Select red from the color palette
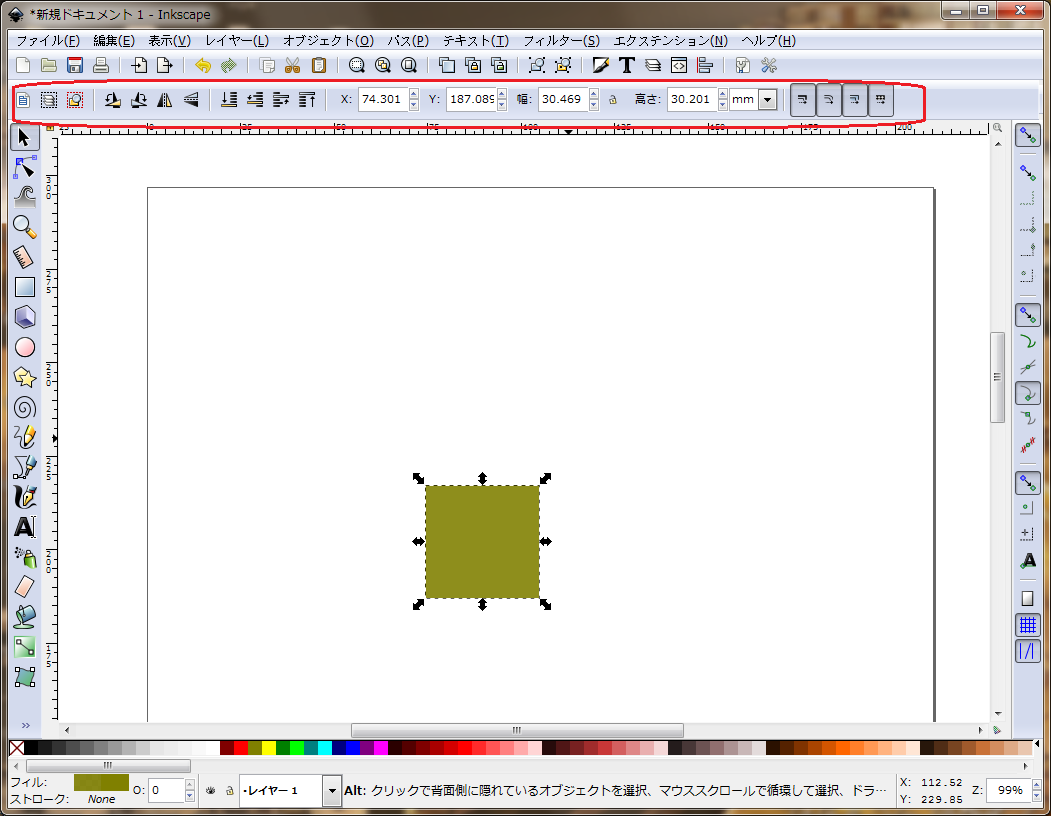The height and width of the screenshot is (816, 1051). click(x=240, y=746)
